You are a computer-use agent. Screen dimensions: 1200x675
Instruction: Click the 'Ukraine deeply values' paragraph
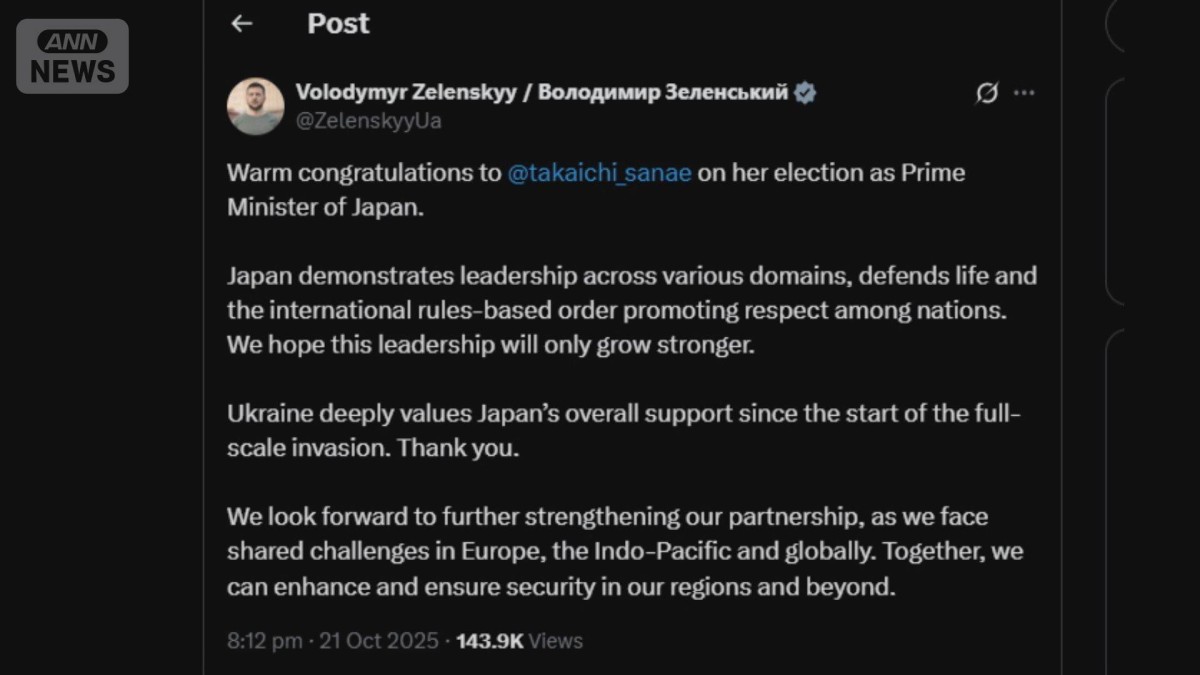(x=620, y=431)
